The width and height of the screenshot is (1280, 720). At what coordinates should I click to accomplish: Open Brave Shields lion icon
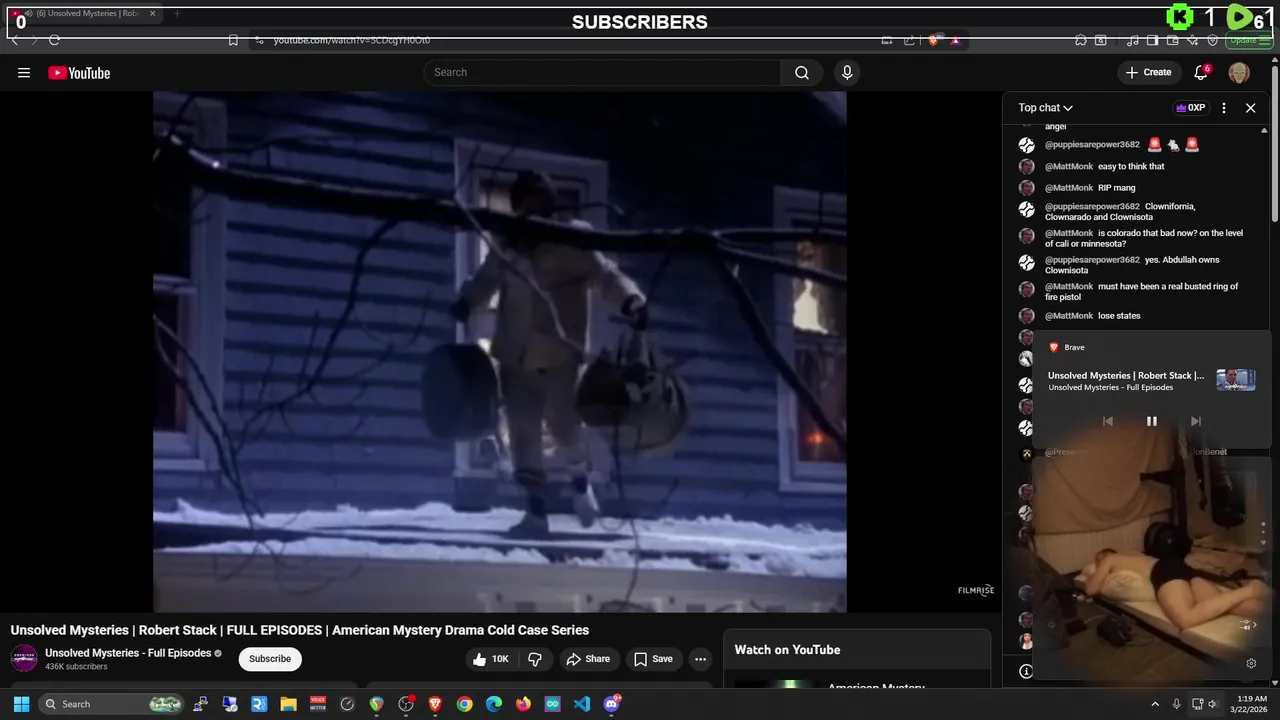click(933, 40)
